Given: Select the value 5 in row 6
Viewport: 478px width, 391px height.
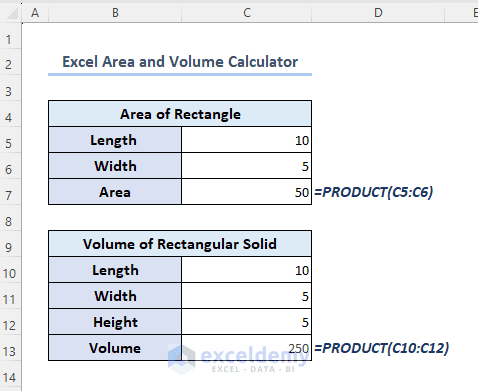Looking at the screenshot, I should tap(247, 166).
